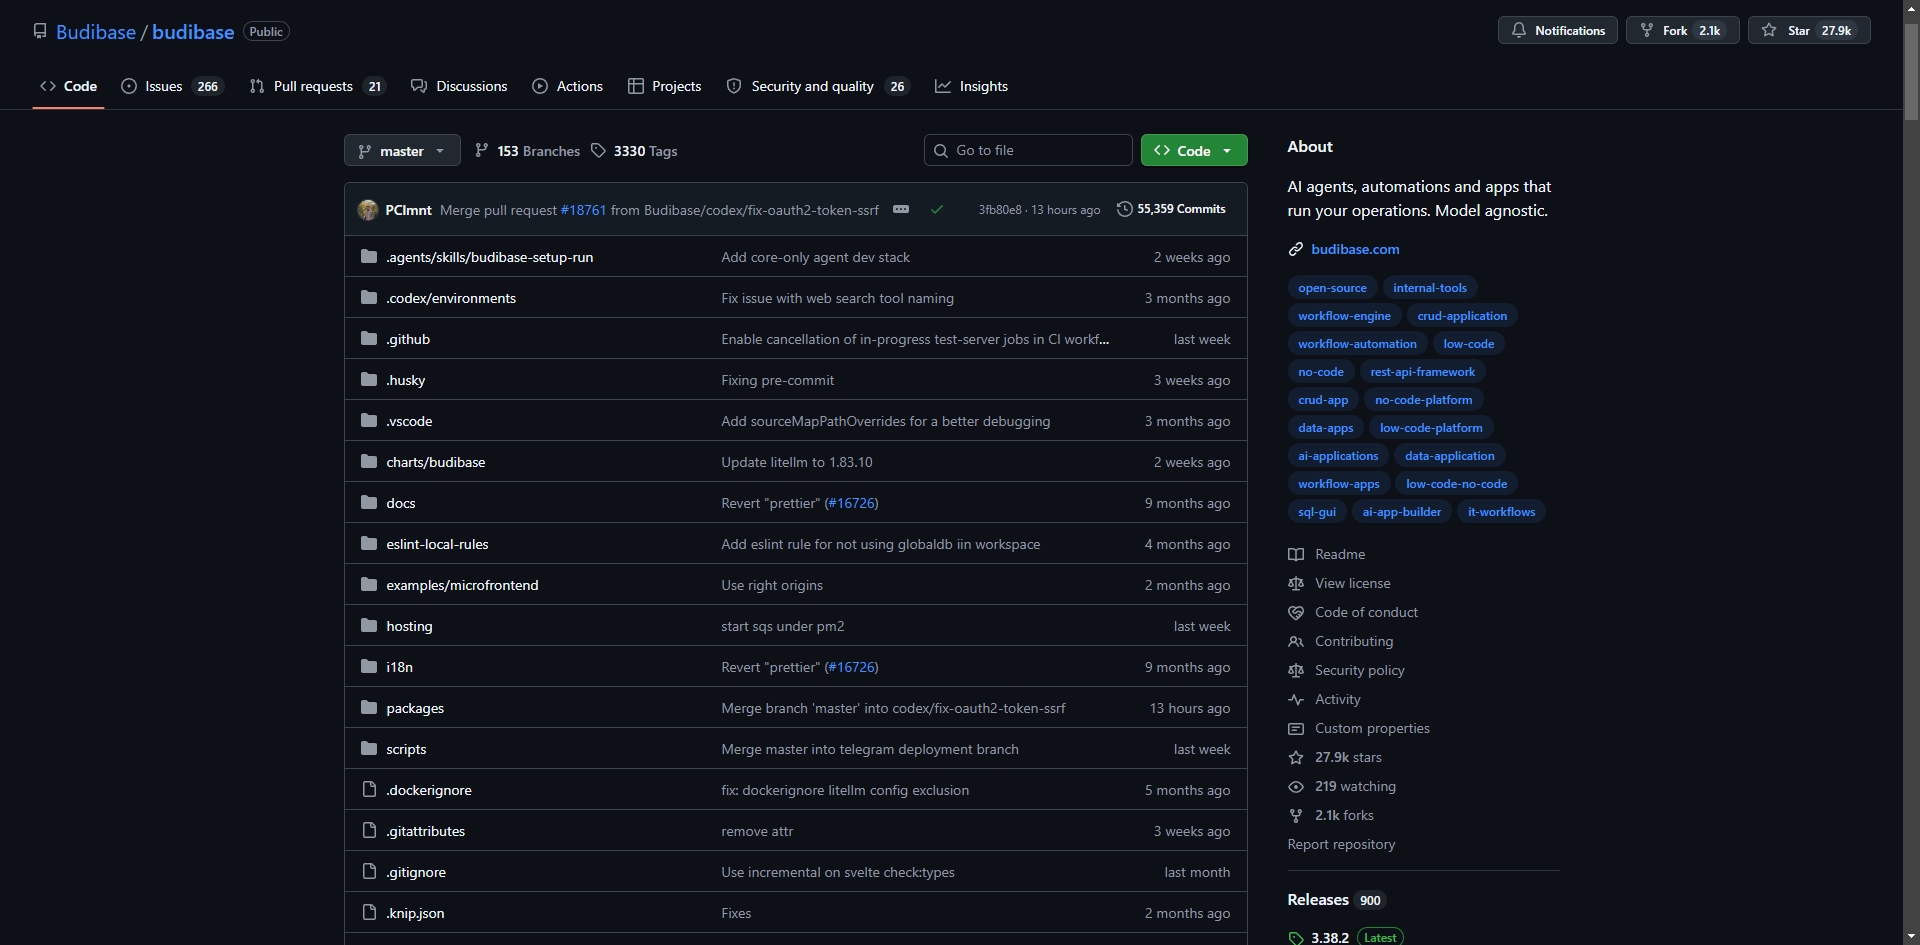The width and height of the screenshot is (1920, 945).
Task: Click the link icon beside budibase.com
Action: click(x=1296, y=250)
